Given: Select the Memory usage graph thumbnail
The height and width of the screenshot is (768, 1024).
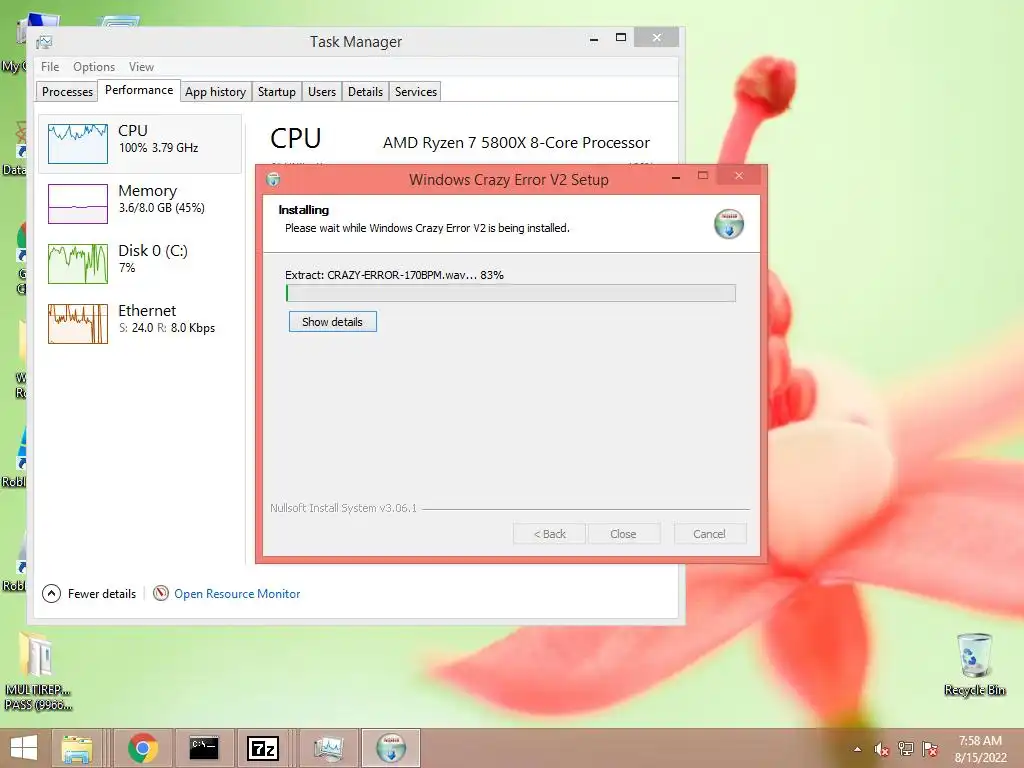Looking at the screenshot, I should [x=78, y=204].
